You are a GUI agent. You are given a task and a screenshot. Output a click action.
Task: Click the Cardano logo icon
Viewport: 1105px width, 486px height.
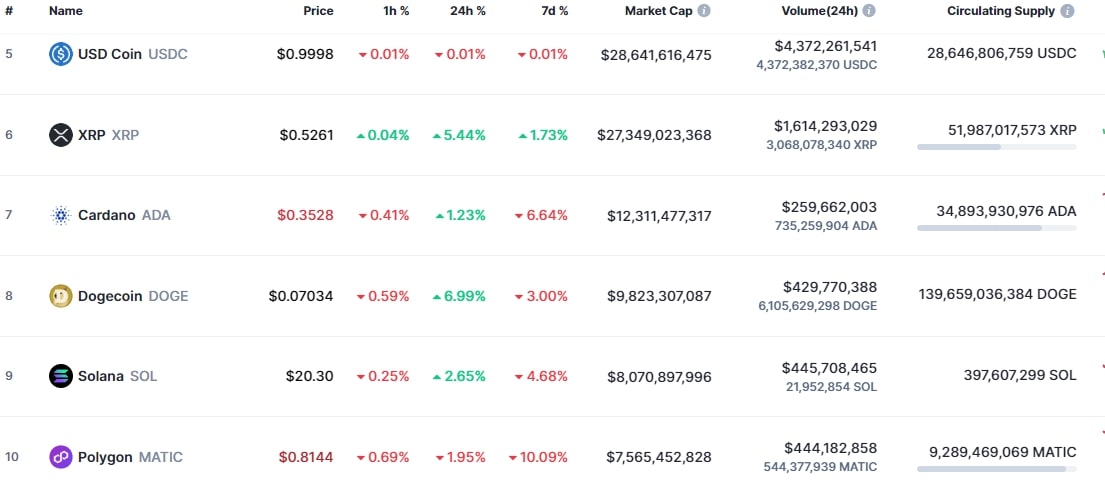[61, 215]
